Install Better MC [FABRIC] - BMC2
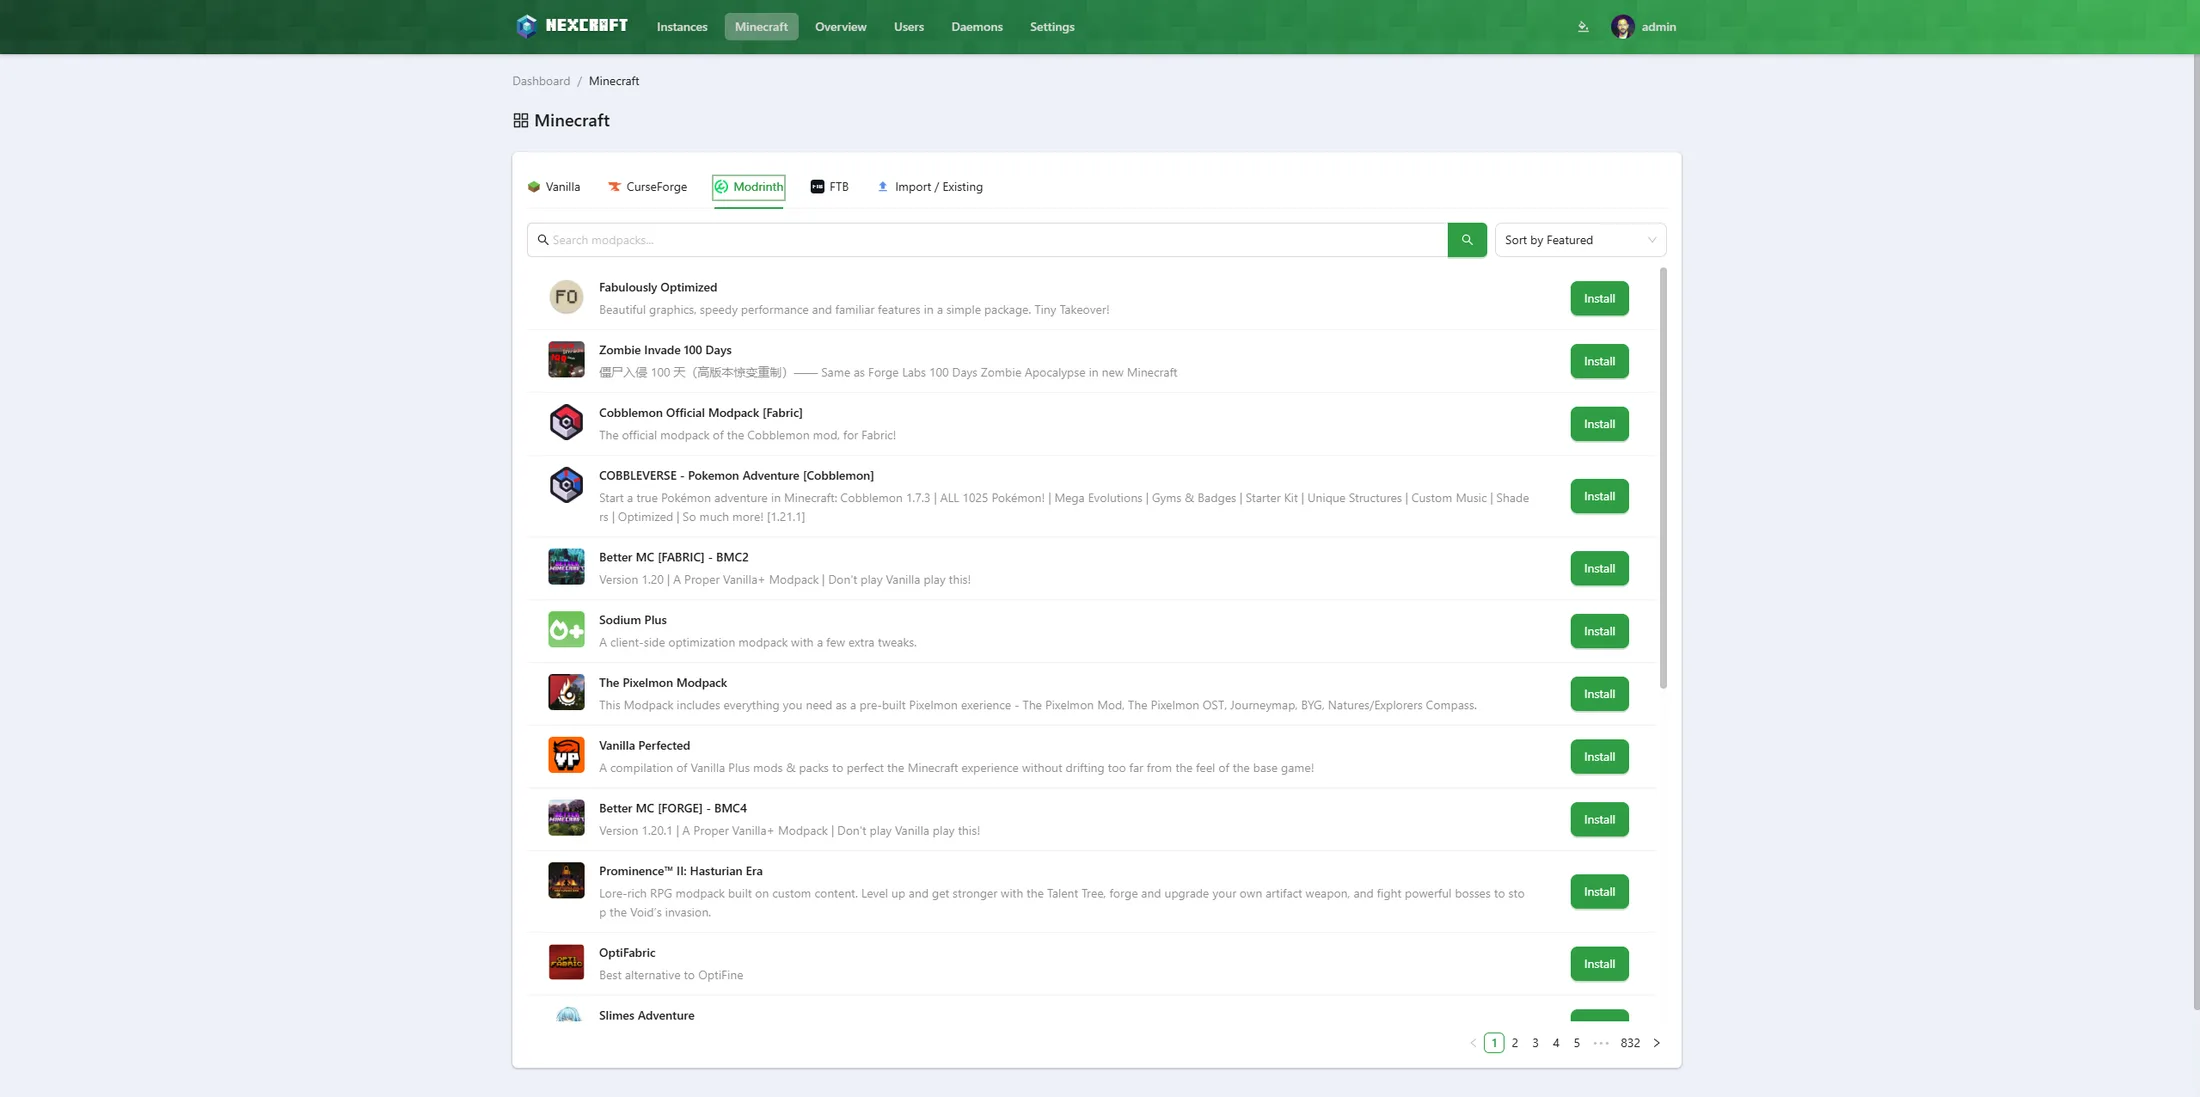Screen dimensions: 2200x1097 (1599, 568)
